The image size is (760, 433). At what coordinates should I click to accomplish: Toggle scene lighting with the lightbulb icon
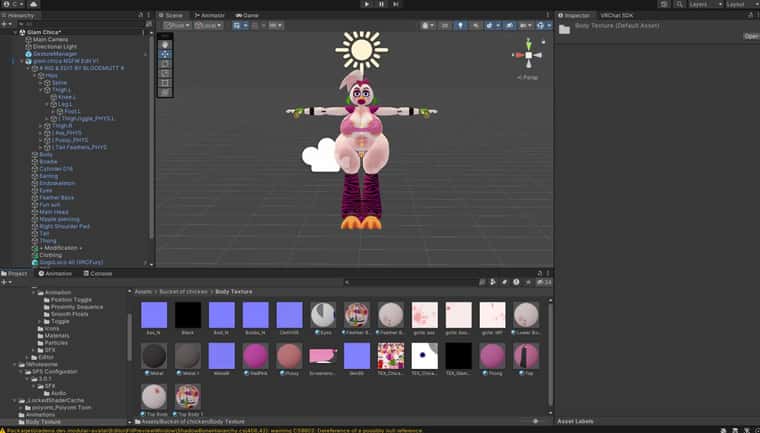coord(460,25)
